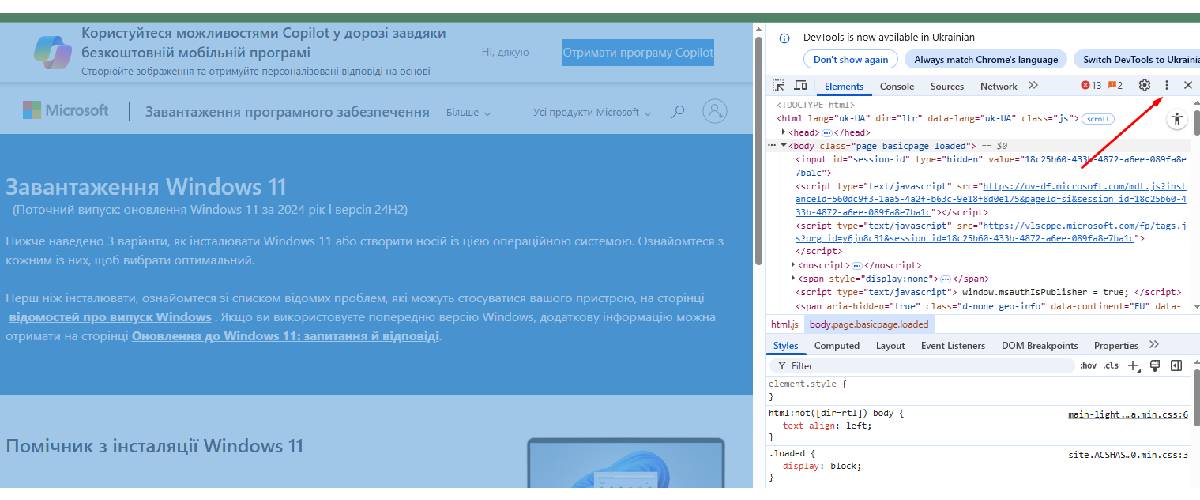Viewport: 1200px width, 500px height.
Task: Activate the inspect element picker icon
Action: pyautogui.click(x=778, y=86)
